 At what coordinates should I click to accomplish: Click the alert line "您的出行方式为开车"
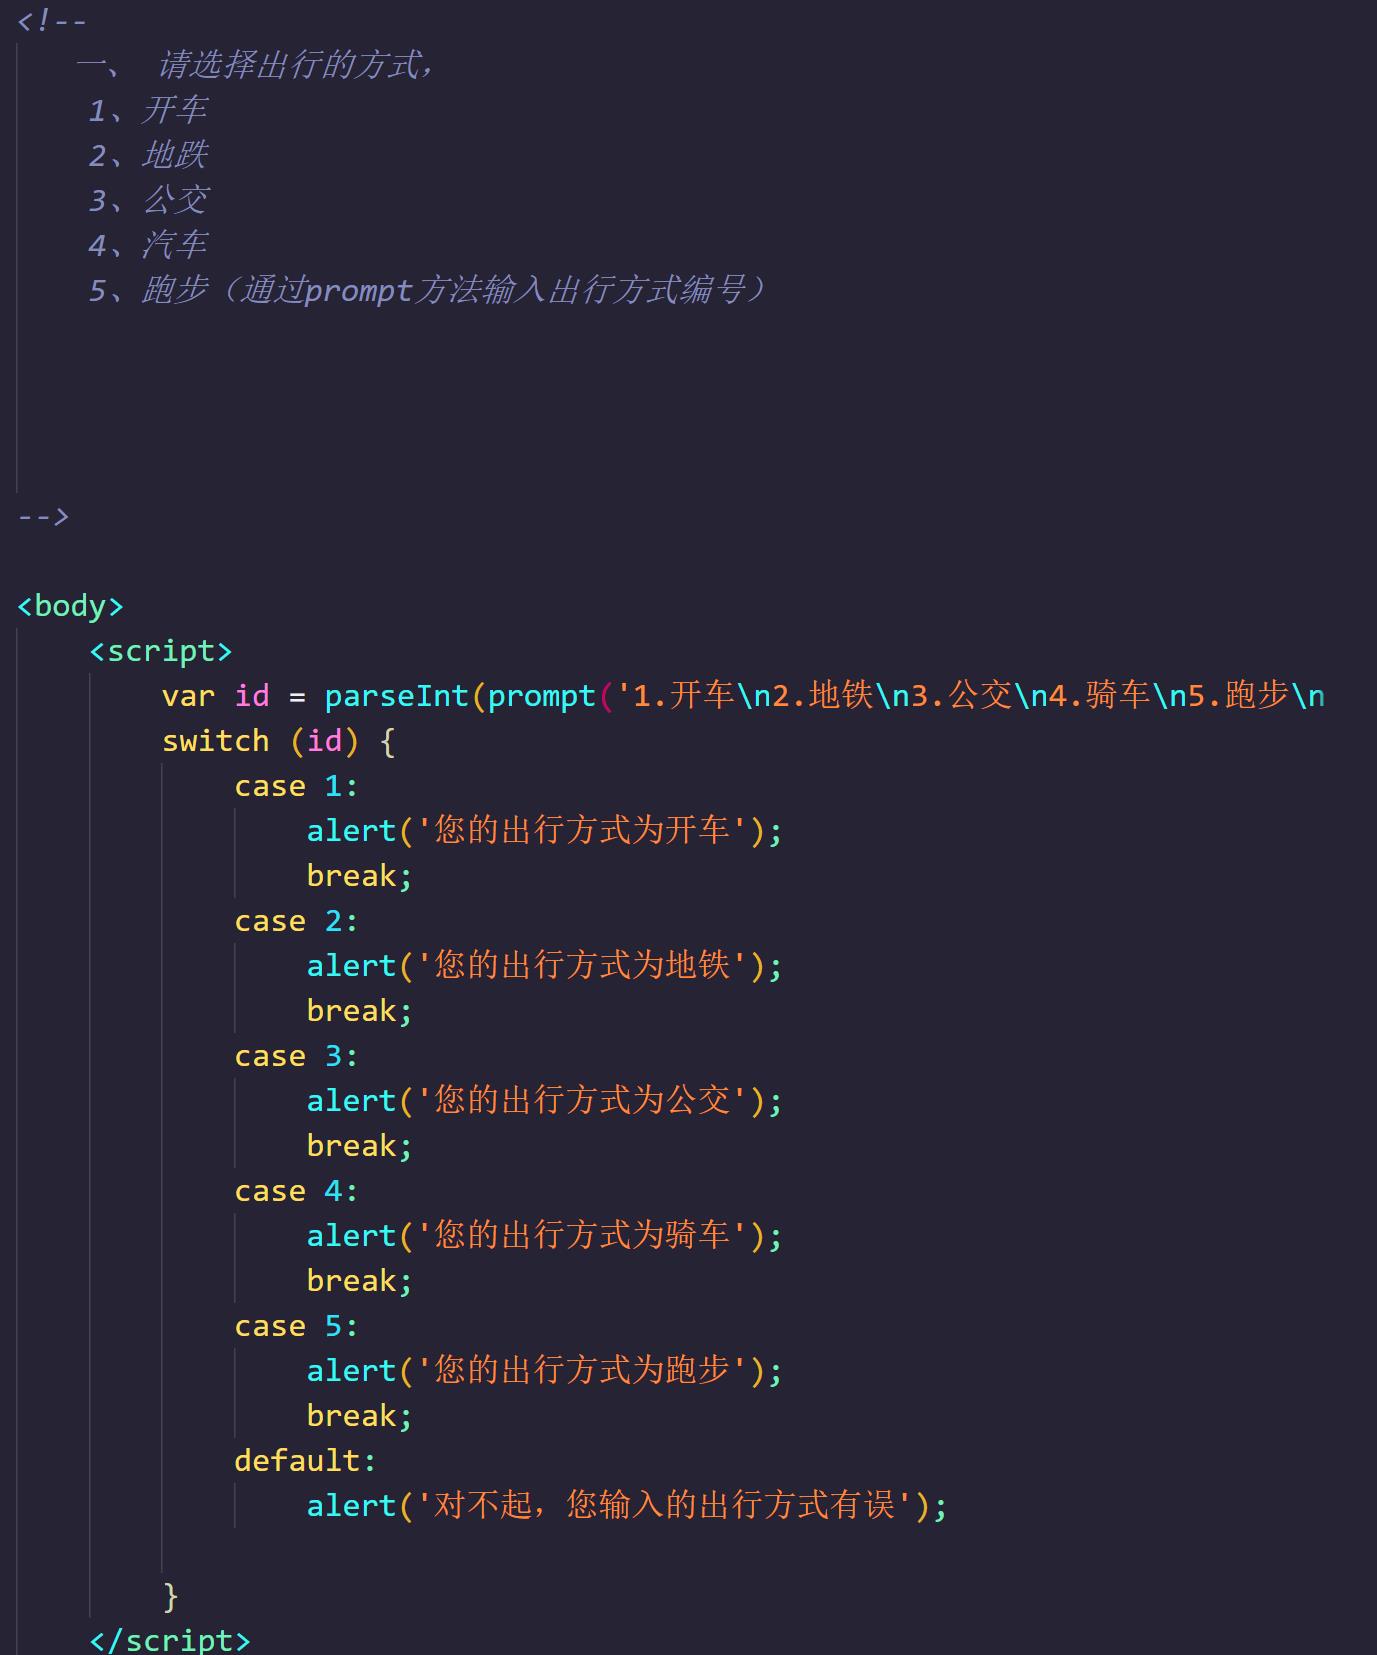click(x=545, y=831)
